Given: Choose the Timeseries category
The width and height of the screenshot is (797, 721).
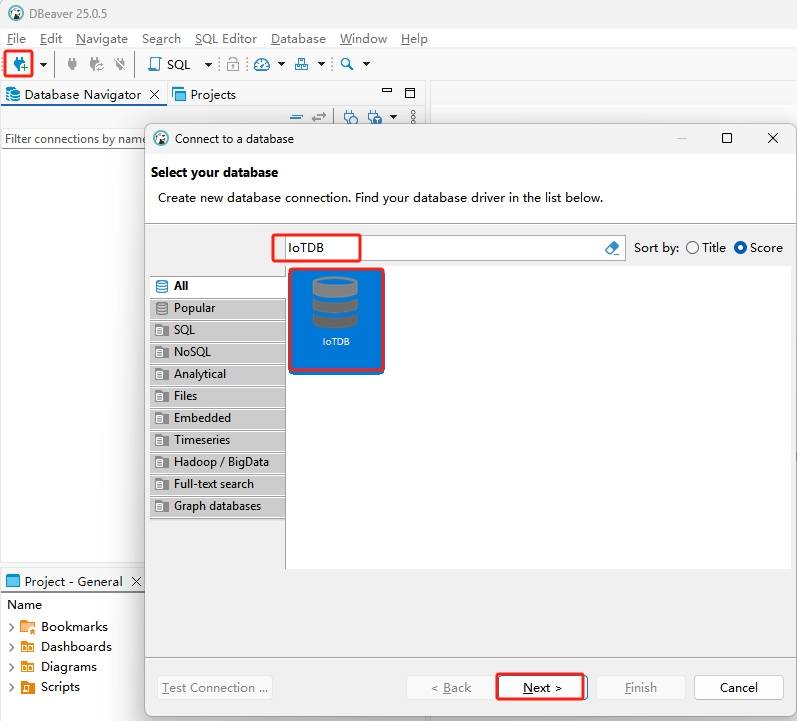Looking at the screenshot, I should [x=201, y=440].
